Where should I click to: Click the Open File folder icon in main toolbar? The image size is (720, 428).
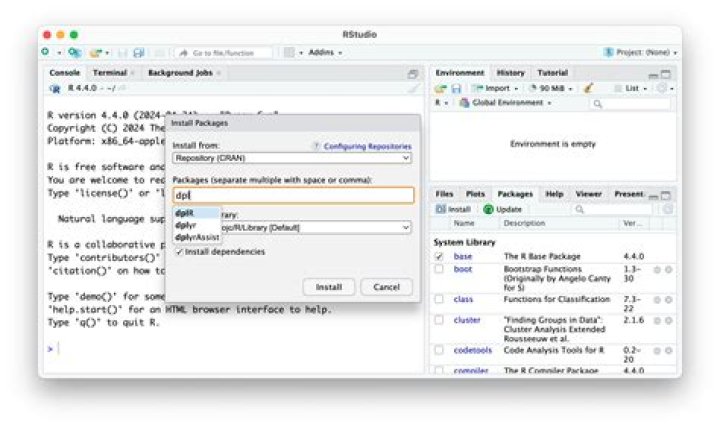[96, 53]
